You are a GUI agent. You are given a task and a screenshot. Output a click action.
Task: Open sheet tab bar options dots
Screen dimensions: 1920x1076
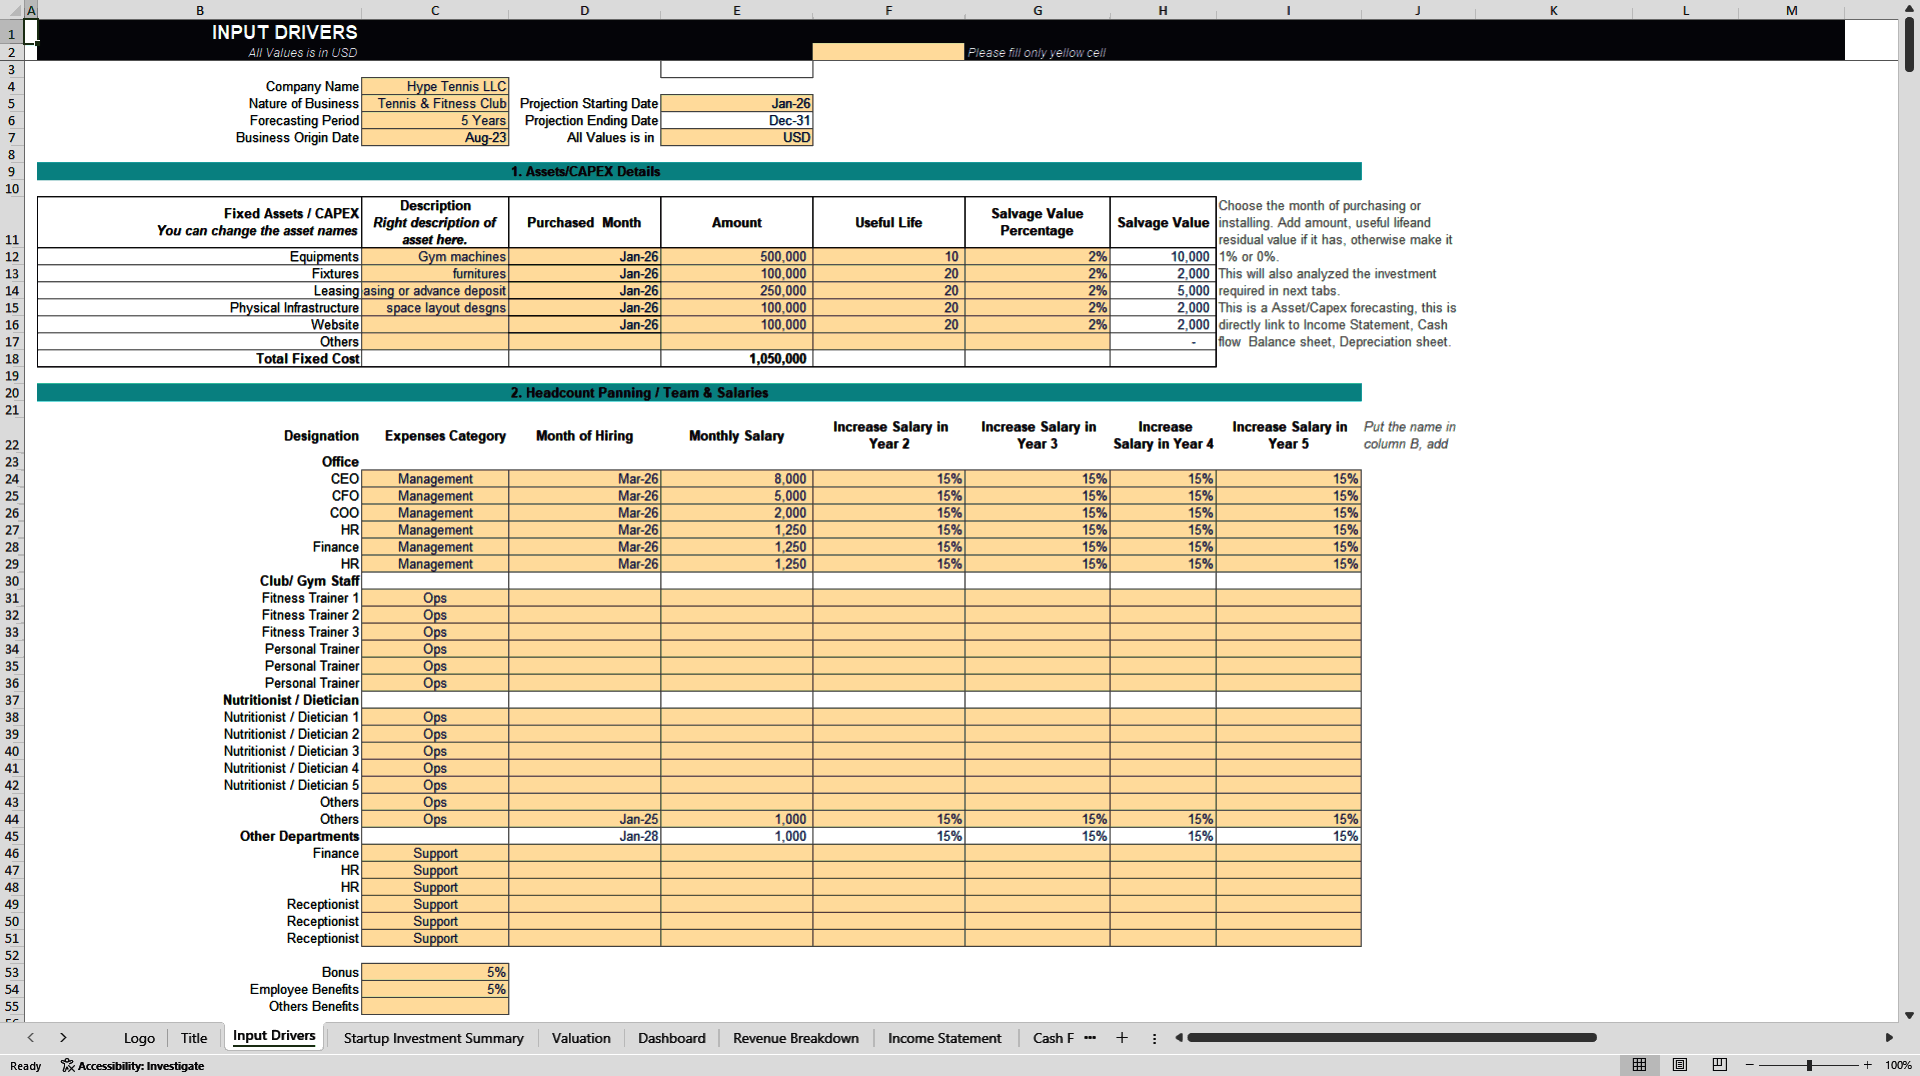1154,1038
